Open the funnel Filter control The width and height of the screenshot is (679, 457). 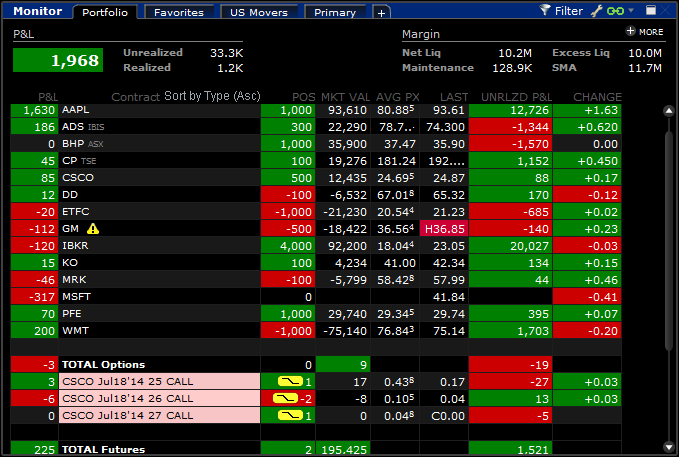(561, 11)
